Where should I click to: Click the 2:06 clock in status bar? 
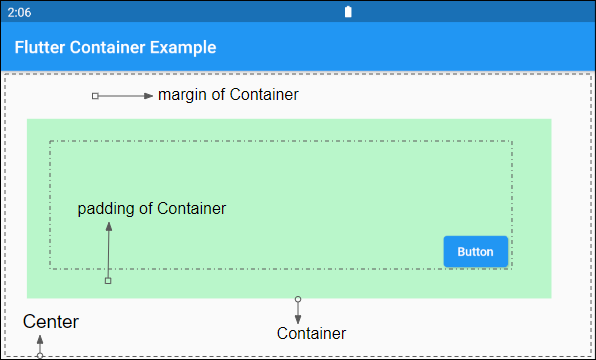[x=19, y=13]
